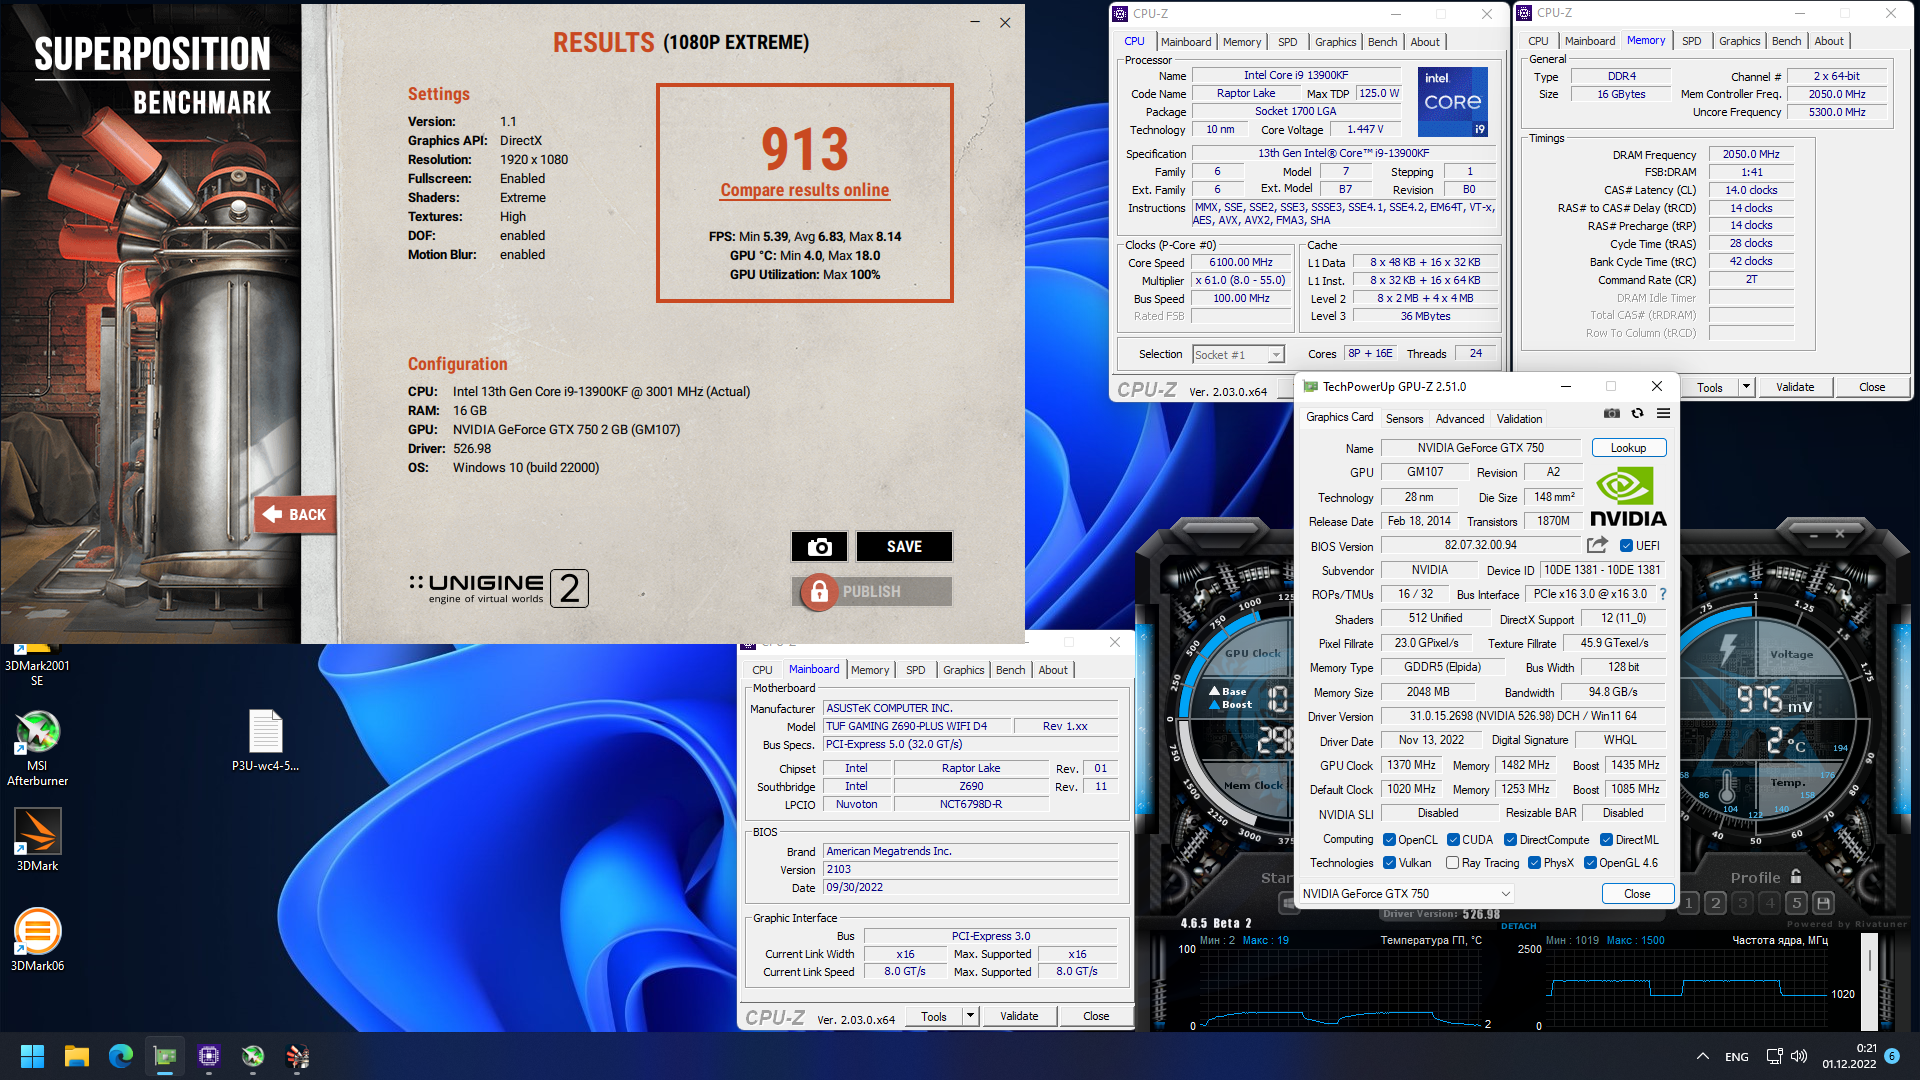
Task: Click the GPU-Z Name field NVIDIA GeForce GTX 750
Action: [1480, 448]
